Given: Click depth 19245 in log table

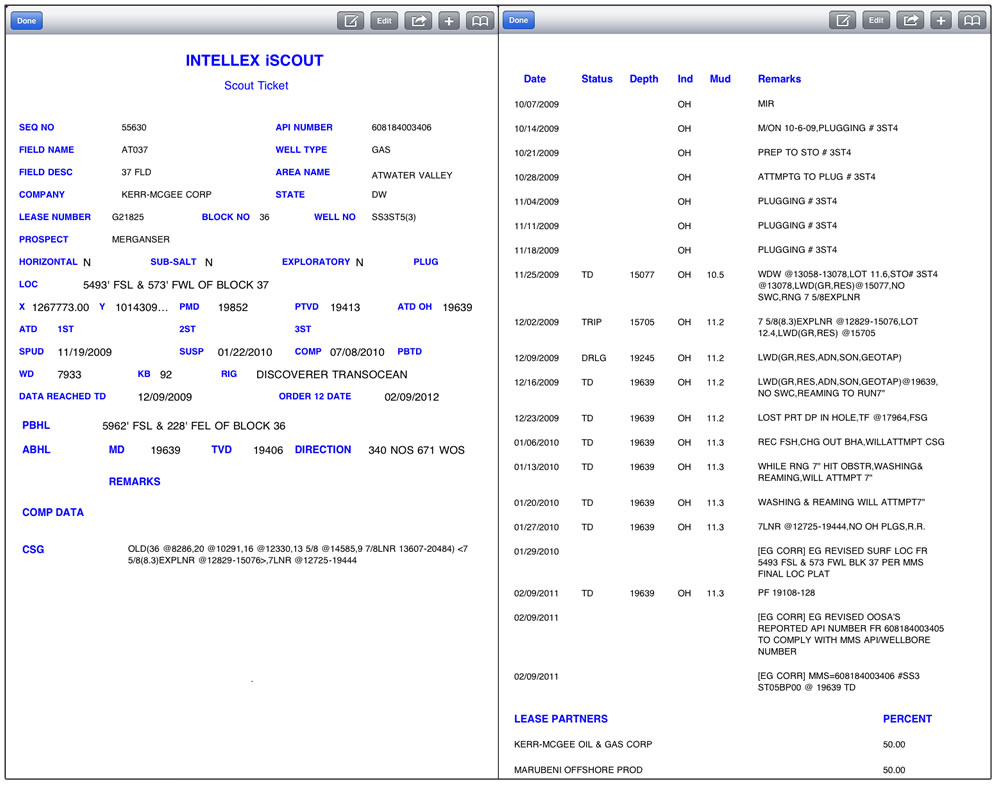Looking at the screenshot, I should click(642, 358).
